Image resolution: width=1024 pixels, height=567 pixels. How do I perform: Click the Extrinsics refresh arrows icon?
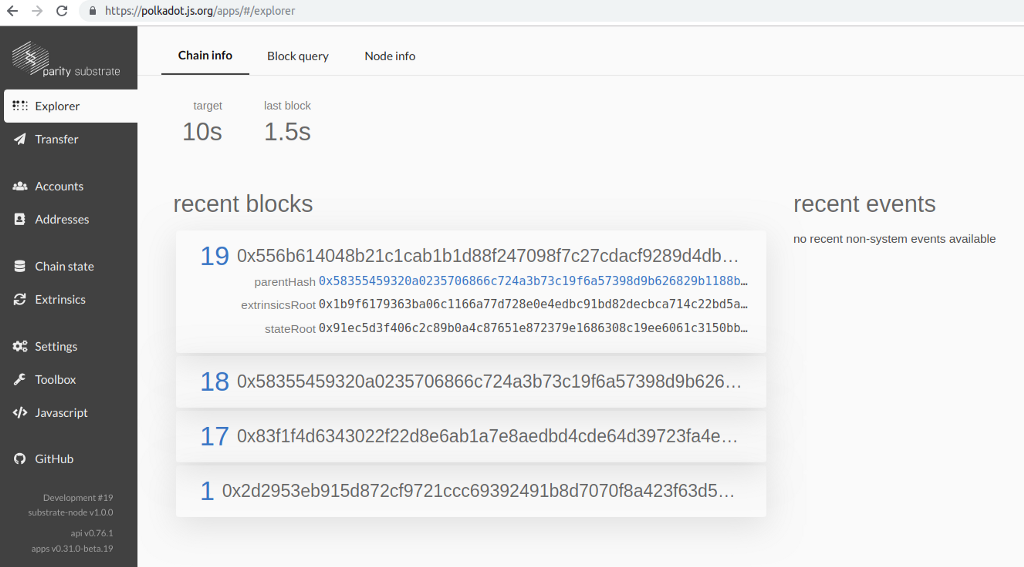click(x=20, y=299)
